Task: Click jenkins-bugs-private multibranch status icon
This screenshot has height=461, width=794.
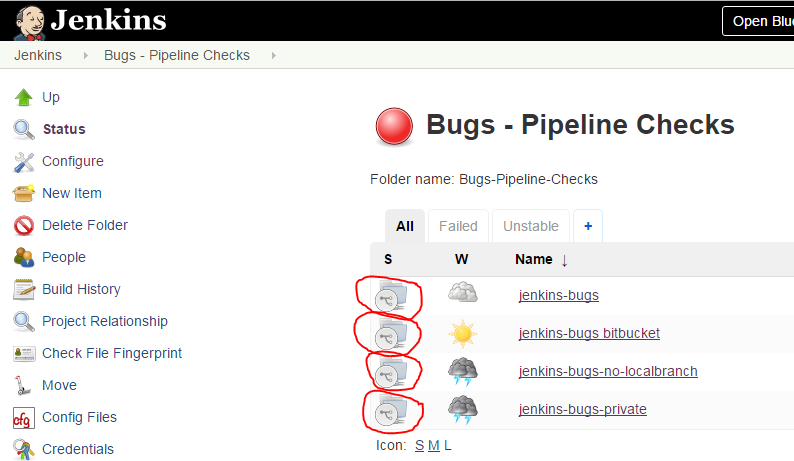Action: coord(391,410)
